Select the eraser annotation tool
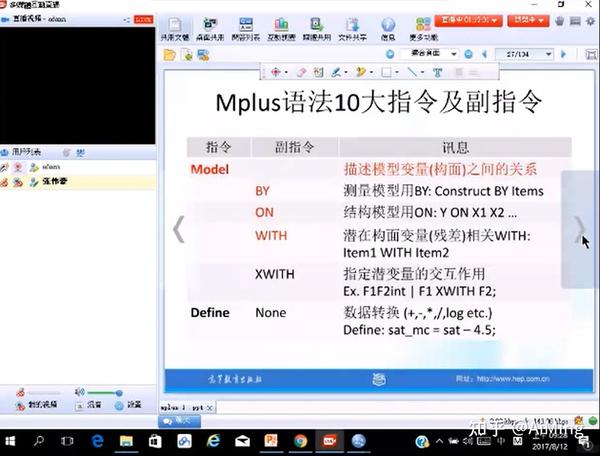 [302, 72]
